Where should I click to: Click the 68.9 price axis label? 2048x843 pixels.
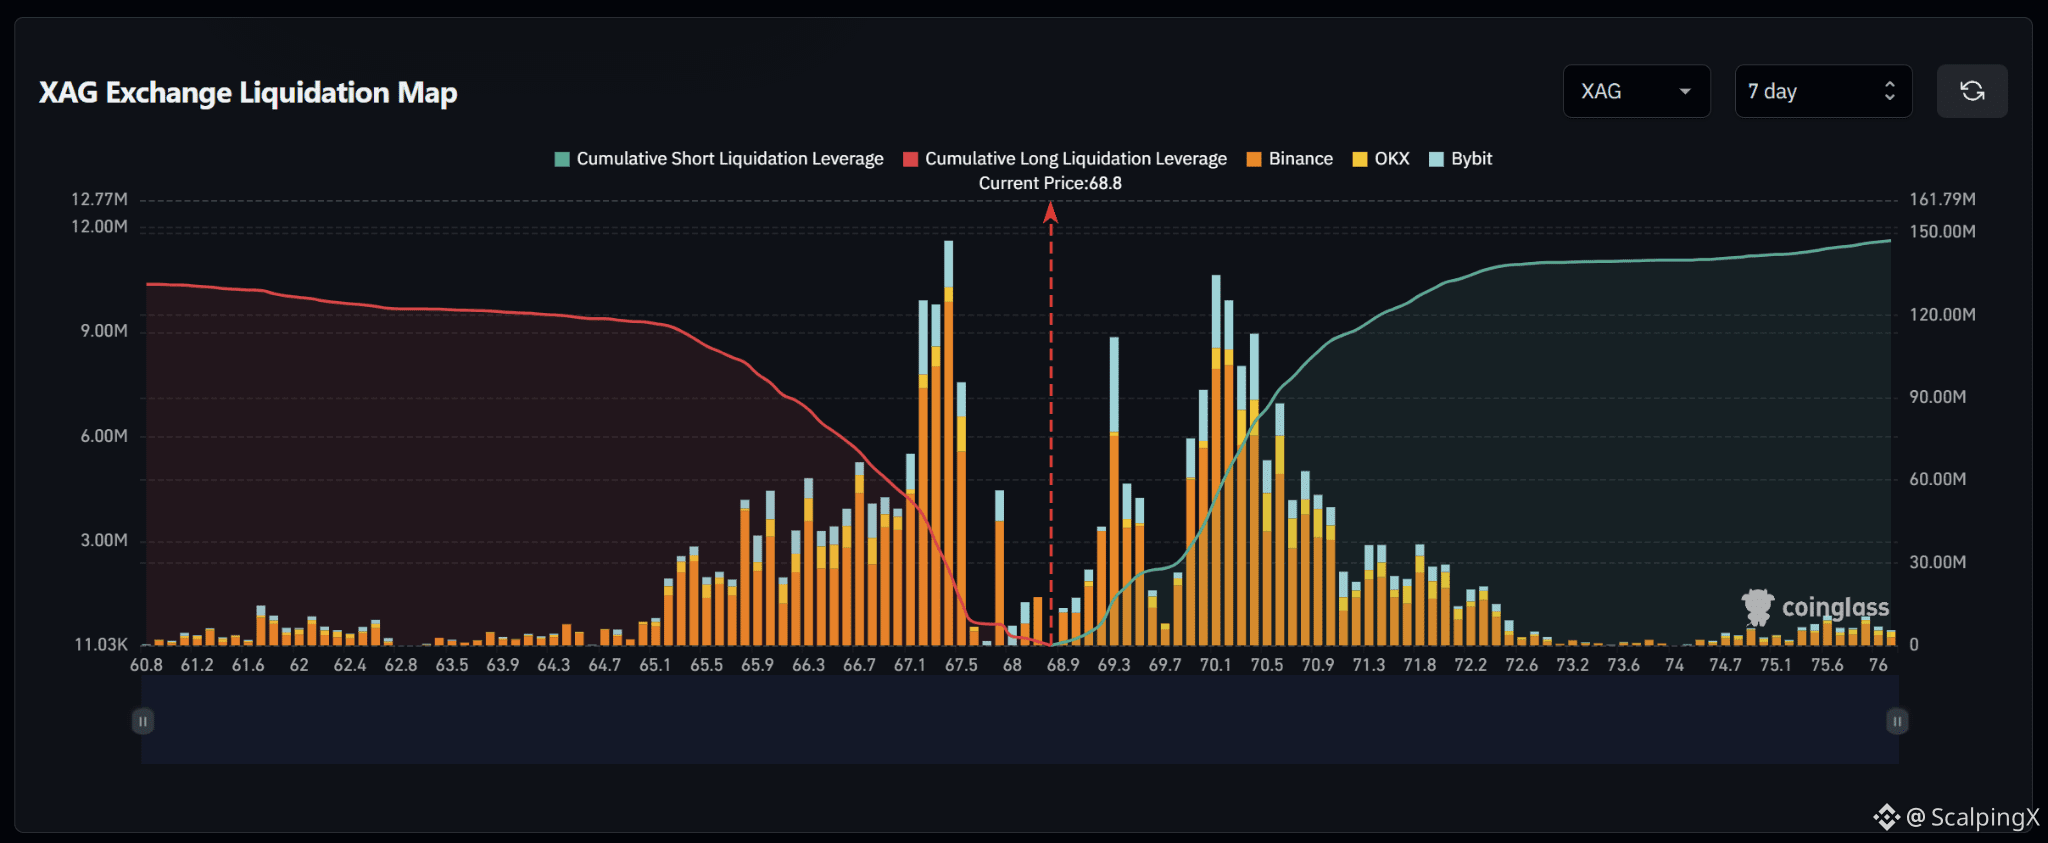click(1063, 665)
